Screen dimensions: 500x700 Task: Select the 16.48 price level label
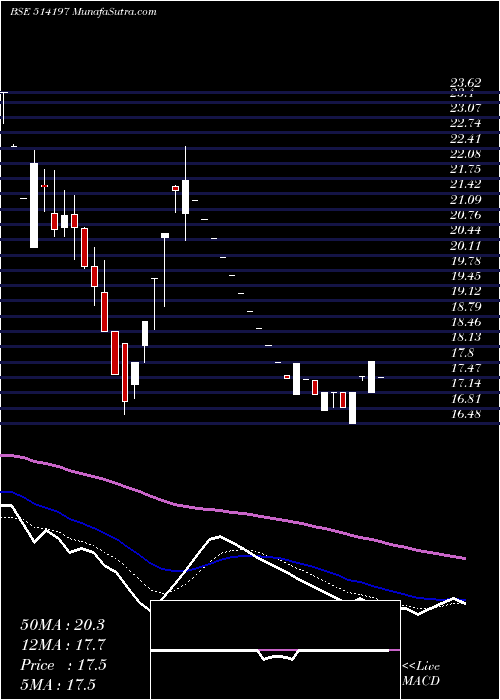466,414
